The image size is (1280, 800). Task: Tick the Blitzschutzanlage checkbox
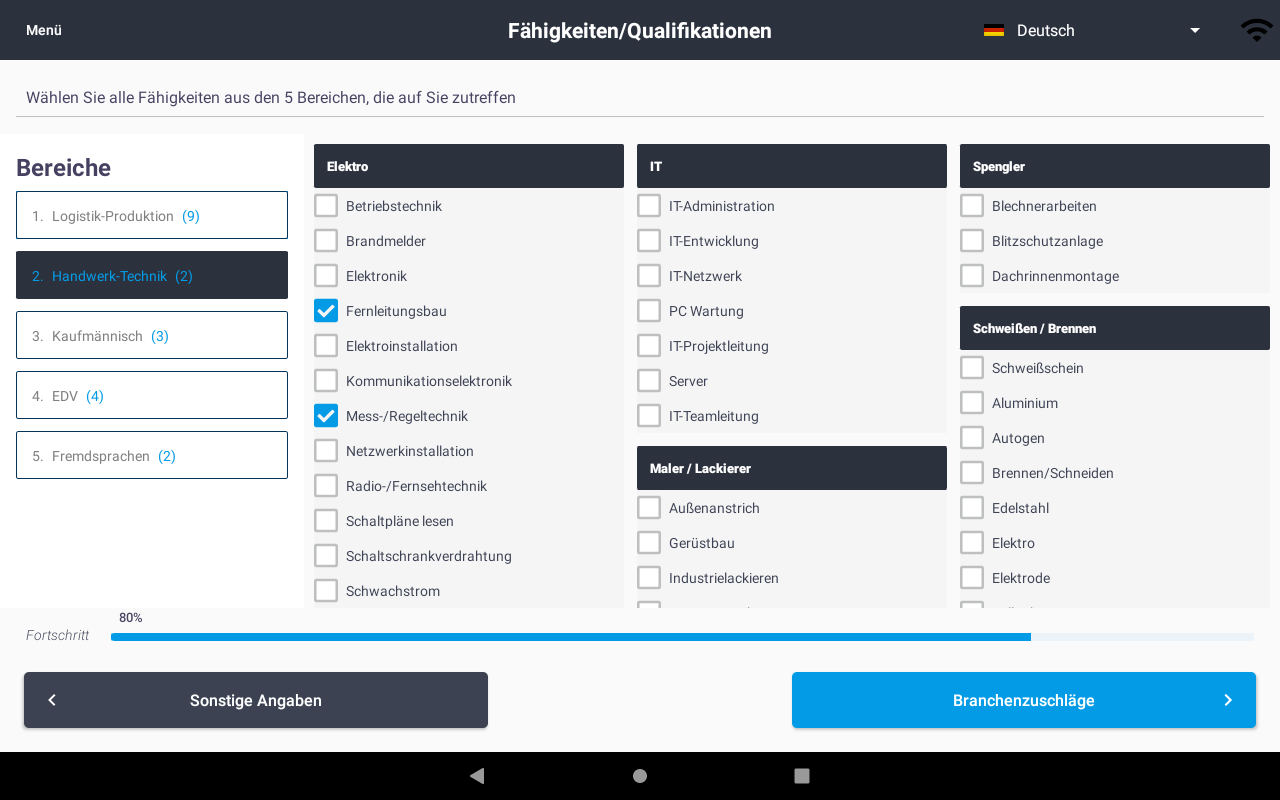pos(972,241)
